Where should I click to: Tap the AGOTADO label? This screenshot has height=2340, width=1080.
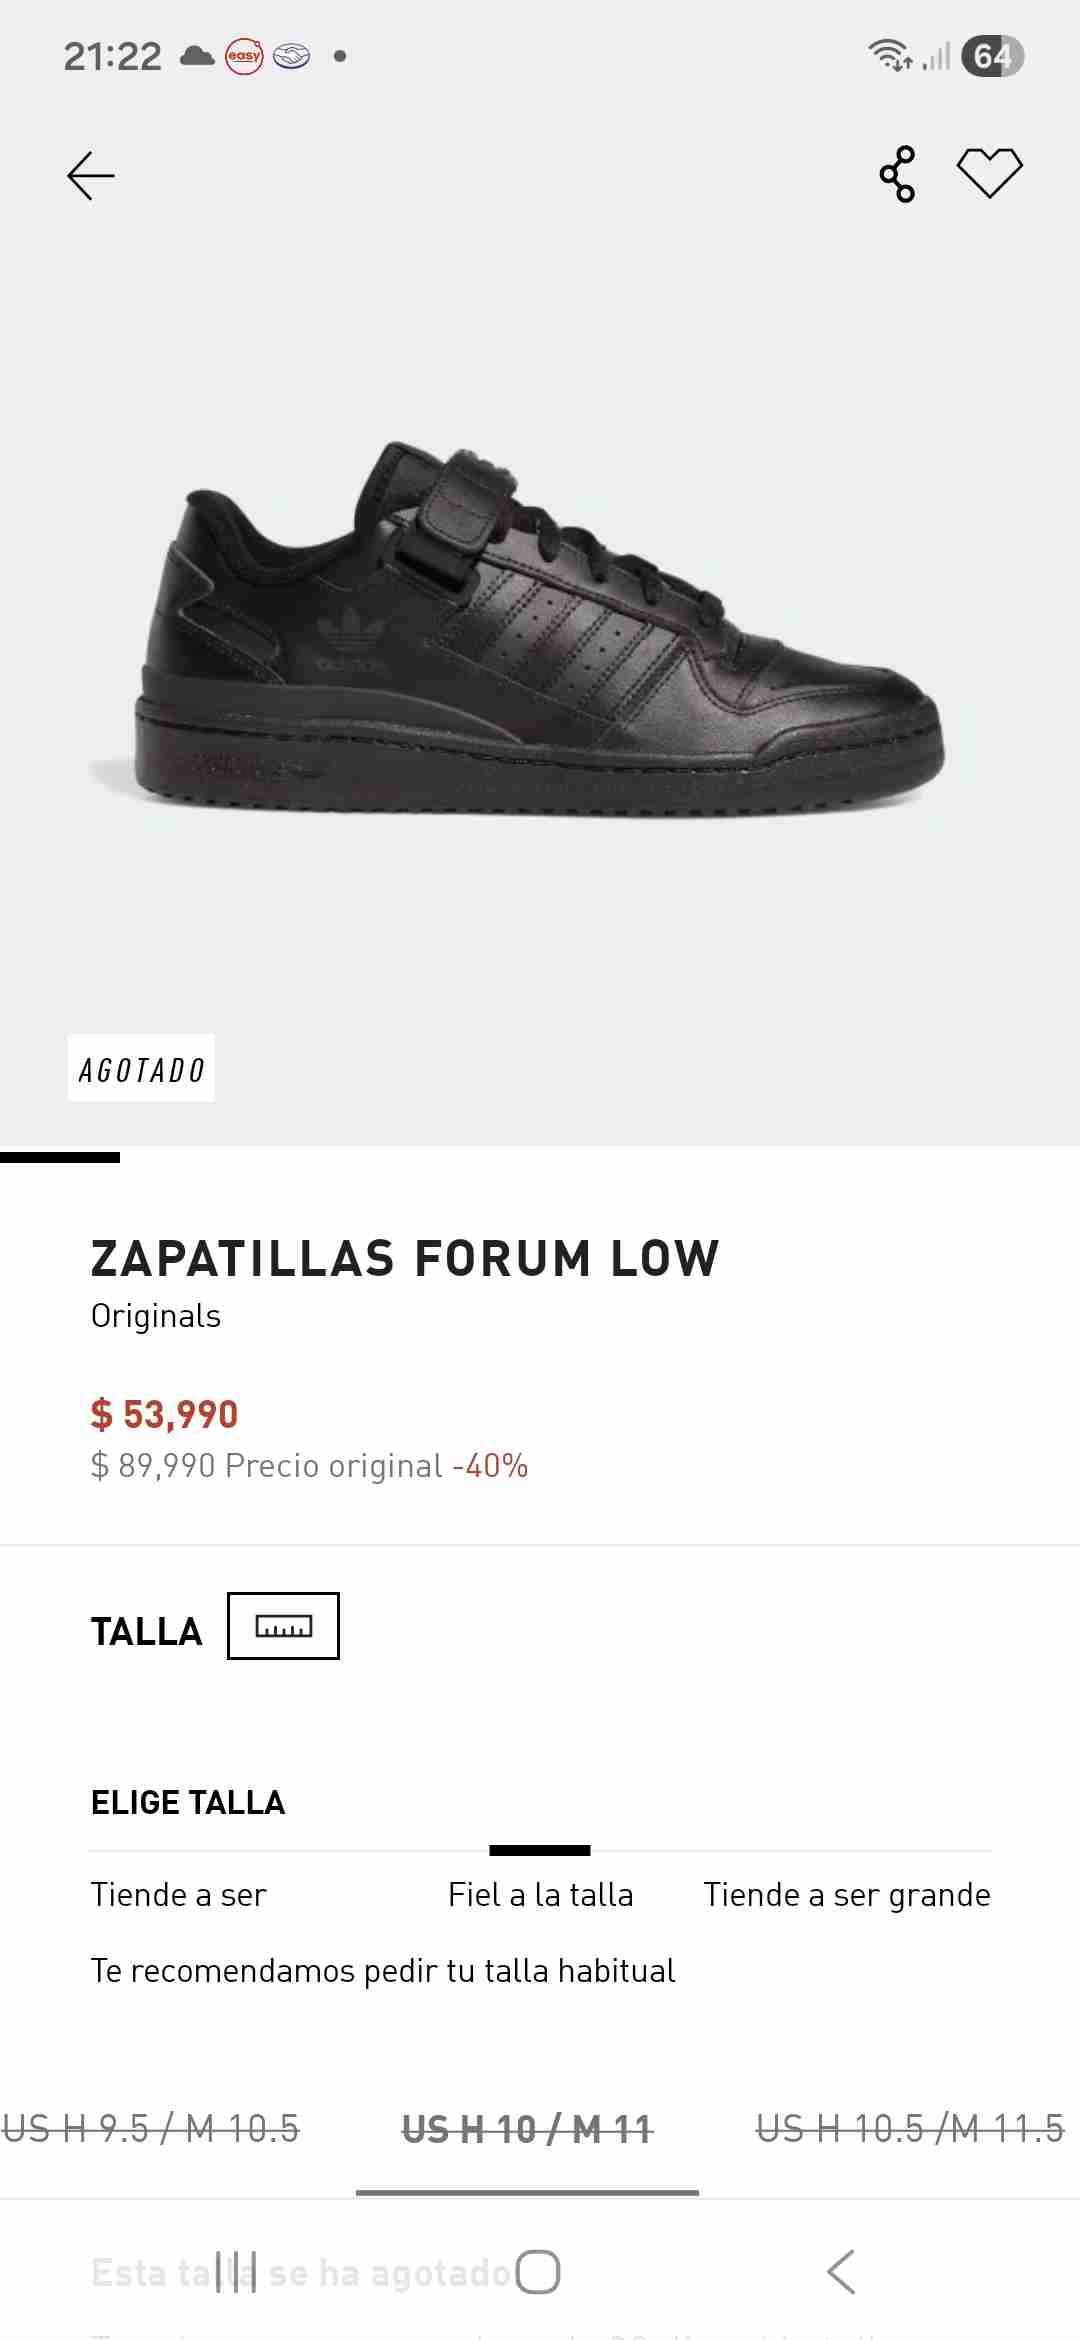pos(141,1070)
